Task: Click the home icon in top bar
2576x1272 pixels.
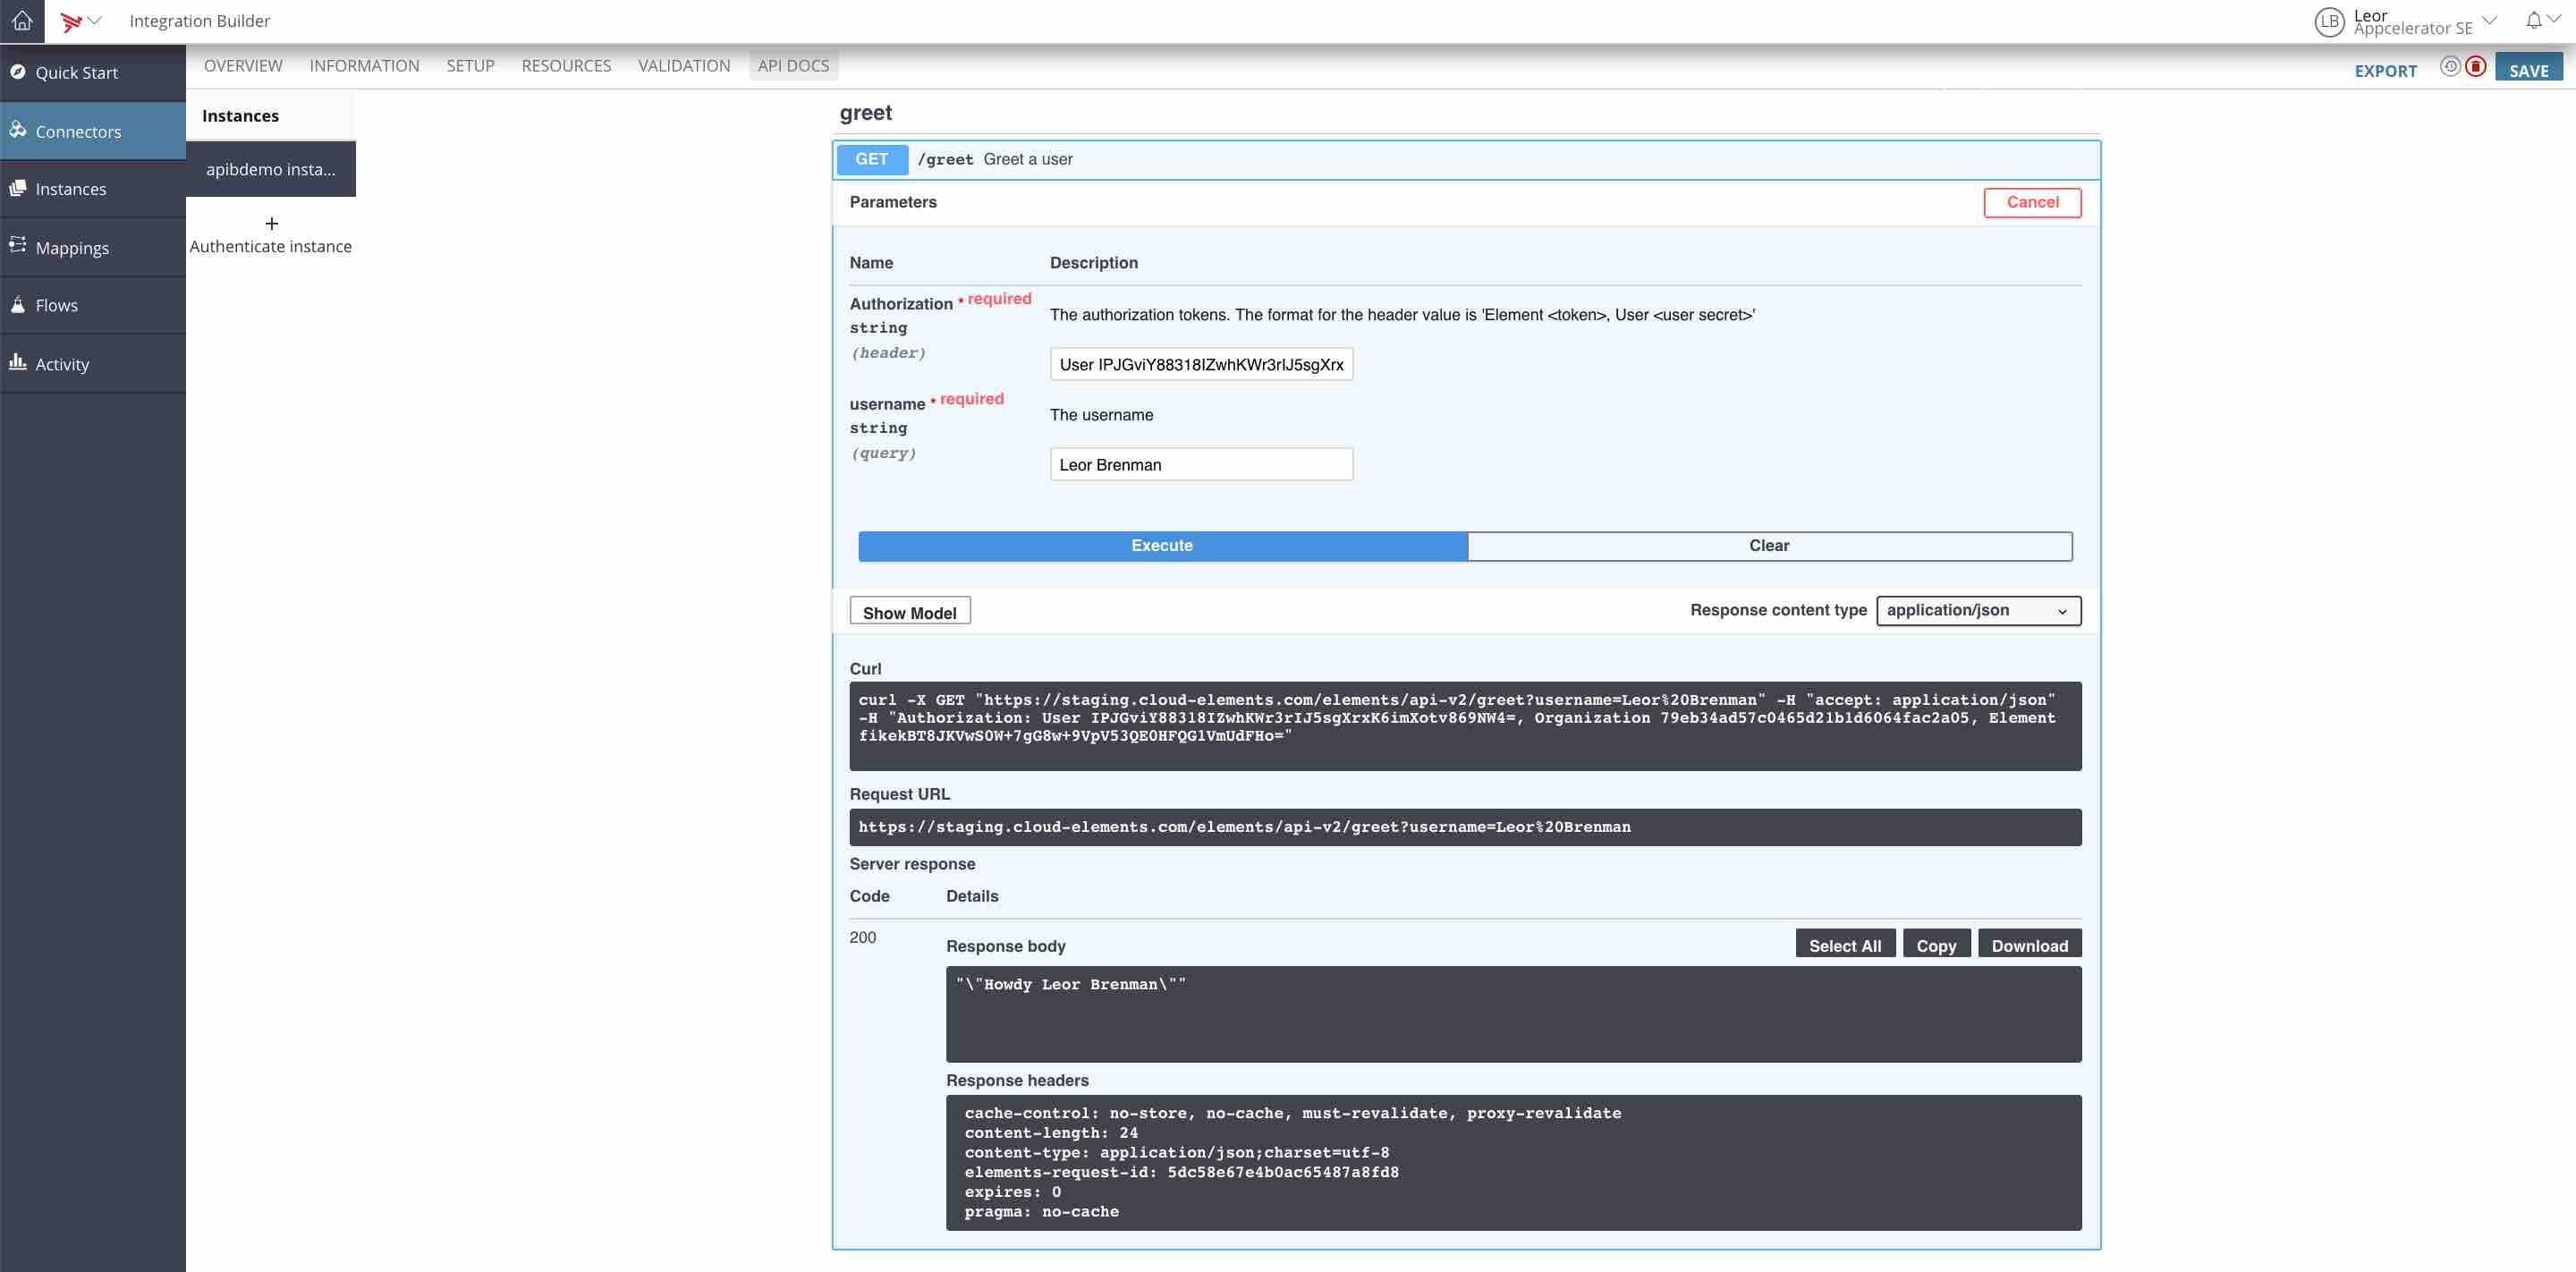Action: tap(22, 20)
